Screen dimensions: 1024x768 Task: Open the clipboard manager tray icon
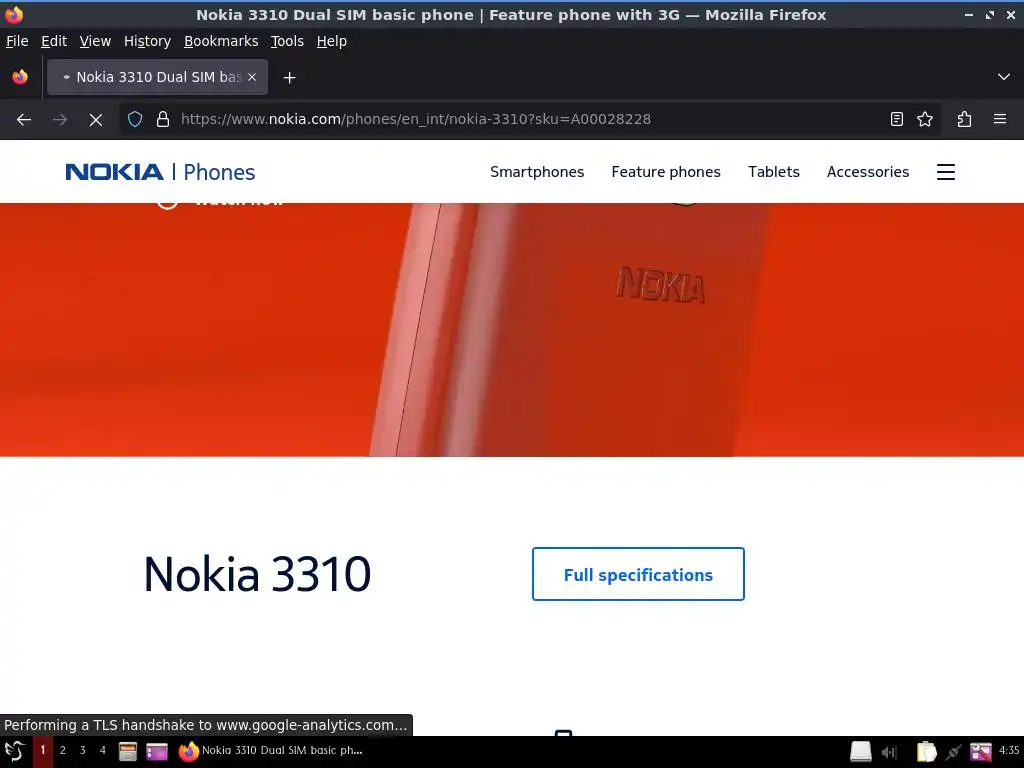click(x=926, y=752)
